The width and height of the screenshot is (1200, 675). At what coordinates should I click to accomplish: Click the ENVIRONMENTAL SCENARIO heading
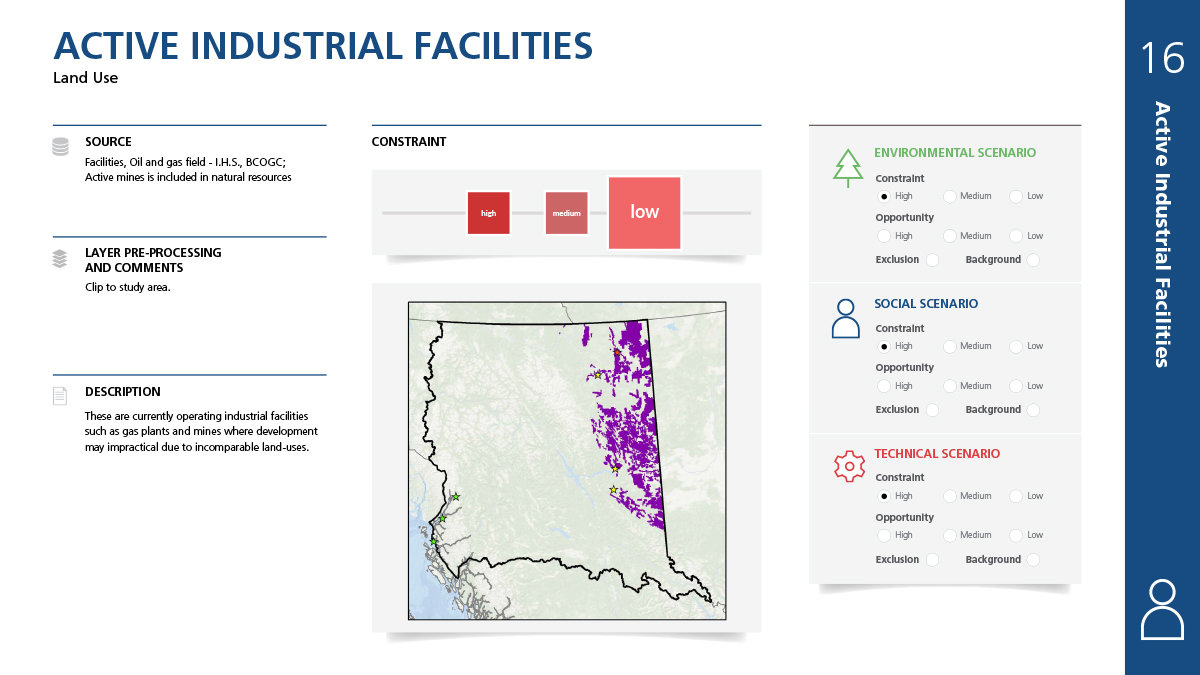(954, 153)
